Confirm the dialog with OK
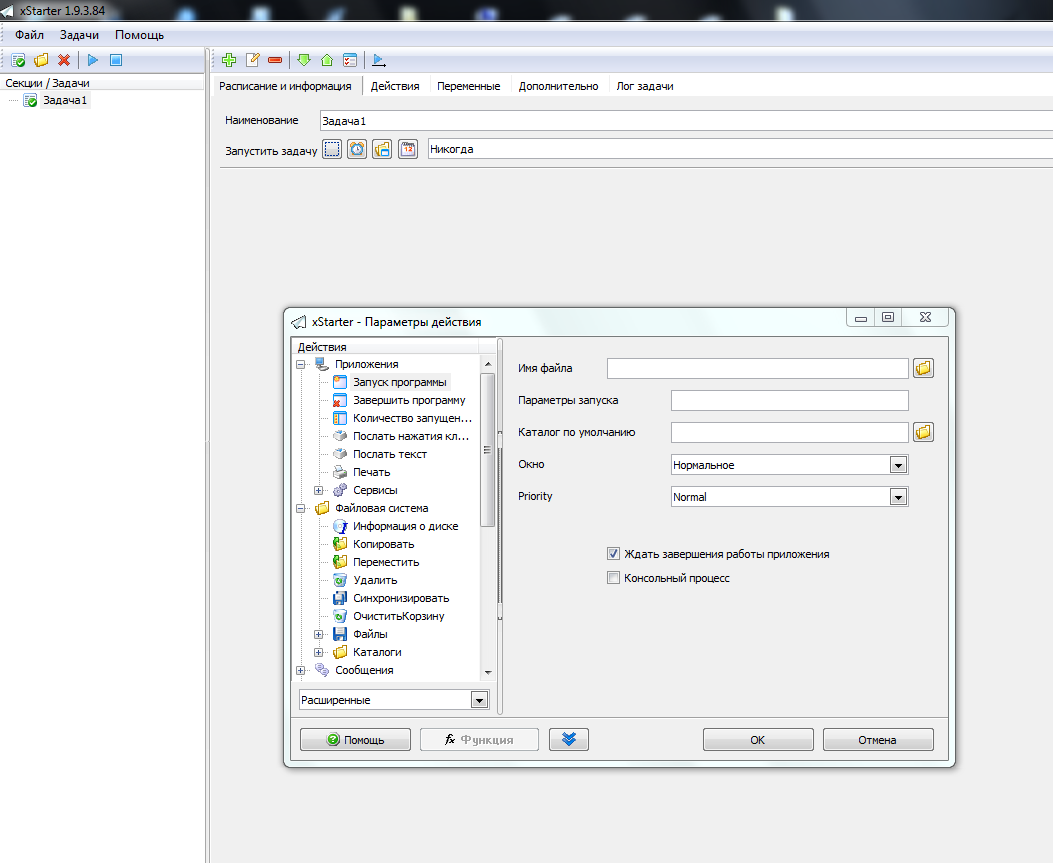Image resolution: width=1053 pixels, height=863 pixels. point(758,739)
